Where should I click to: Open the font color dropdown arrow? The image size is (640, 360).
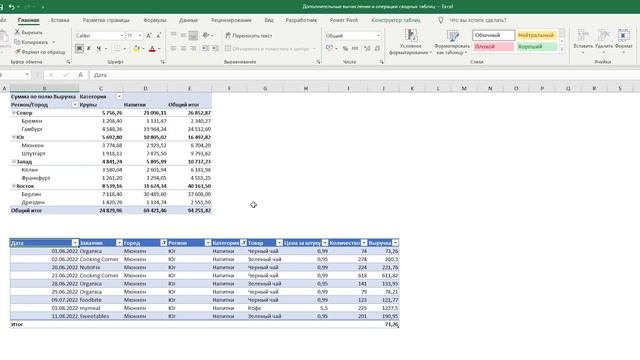point(159,49)
